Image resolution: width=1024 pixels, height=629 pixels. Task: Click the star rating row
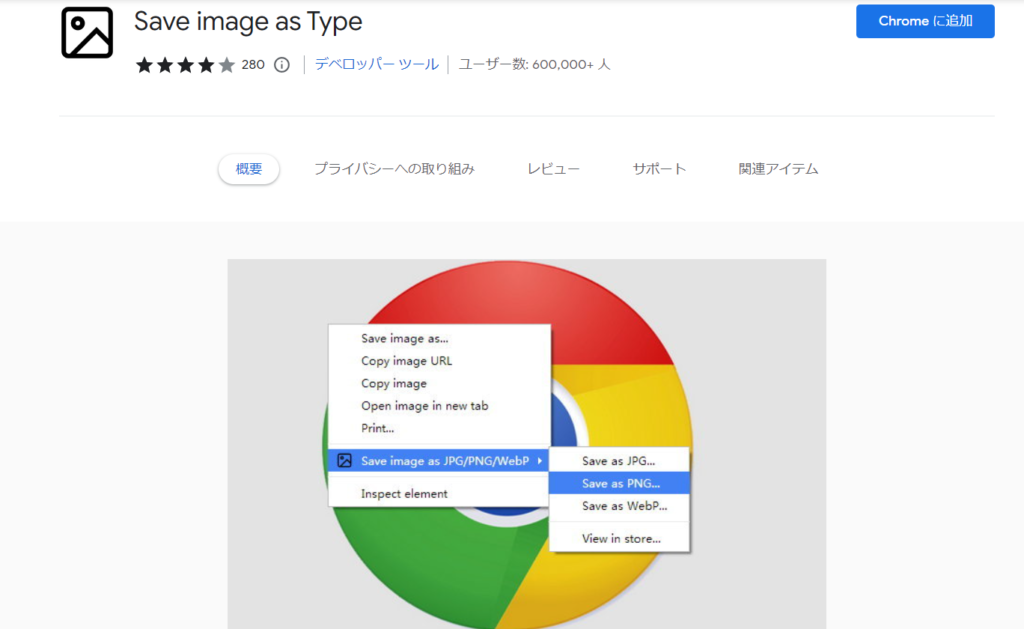(x=185, y=65)
